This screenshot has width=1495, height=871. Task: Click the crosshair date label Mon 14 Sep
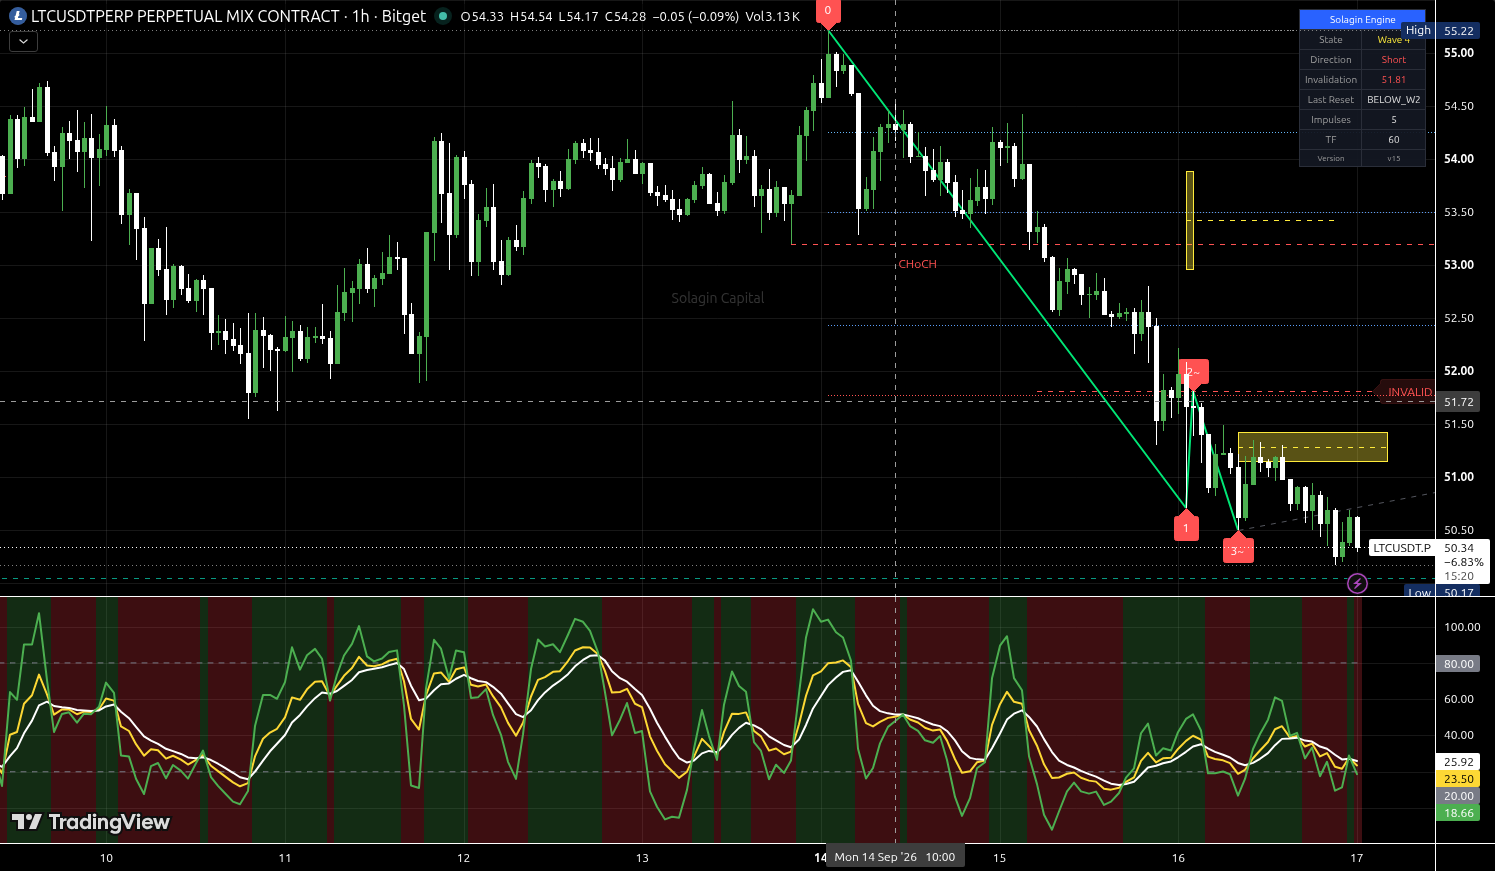[x=895, y=857]
